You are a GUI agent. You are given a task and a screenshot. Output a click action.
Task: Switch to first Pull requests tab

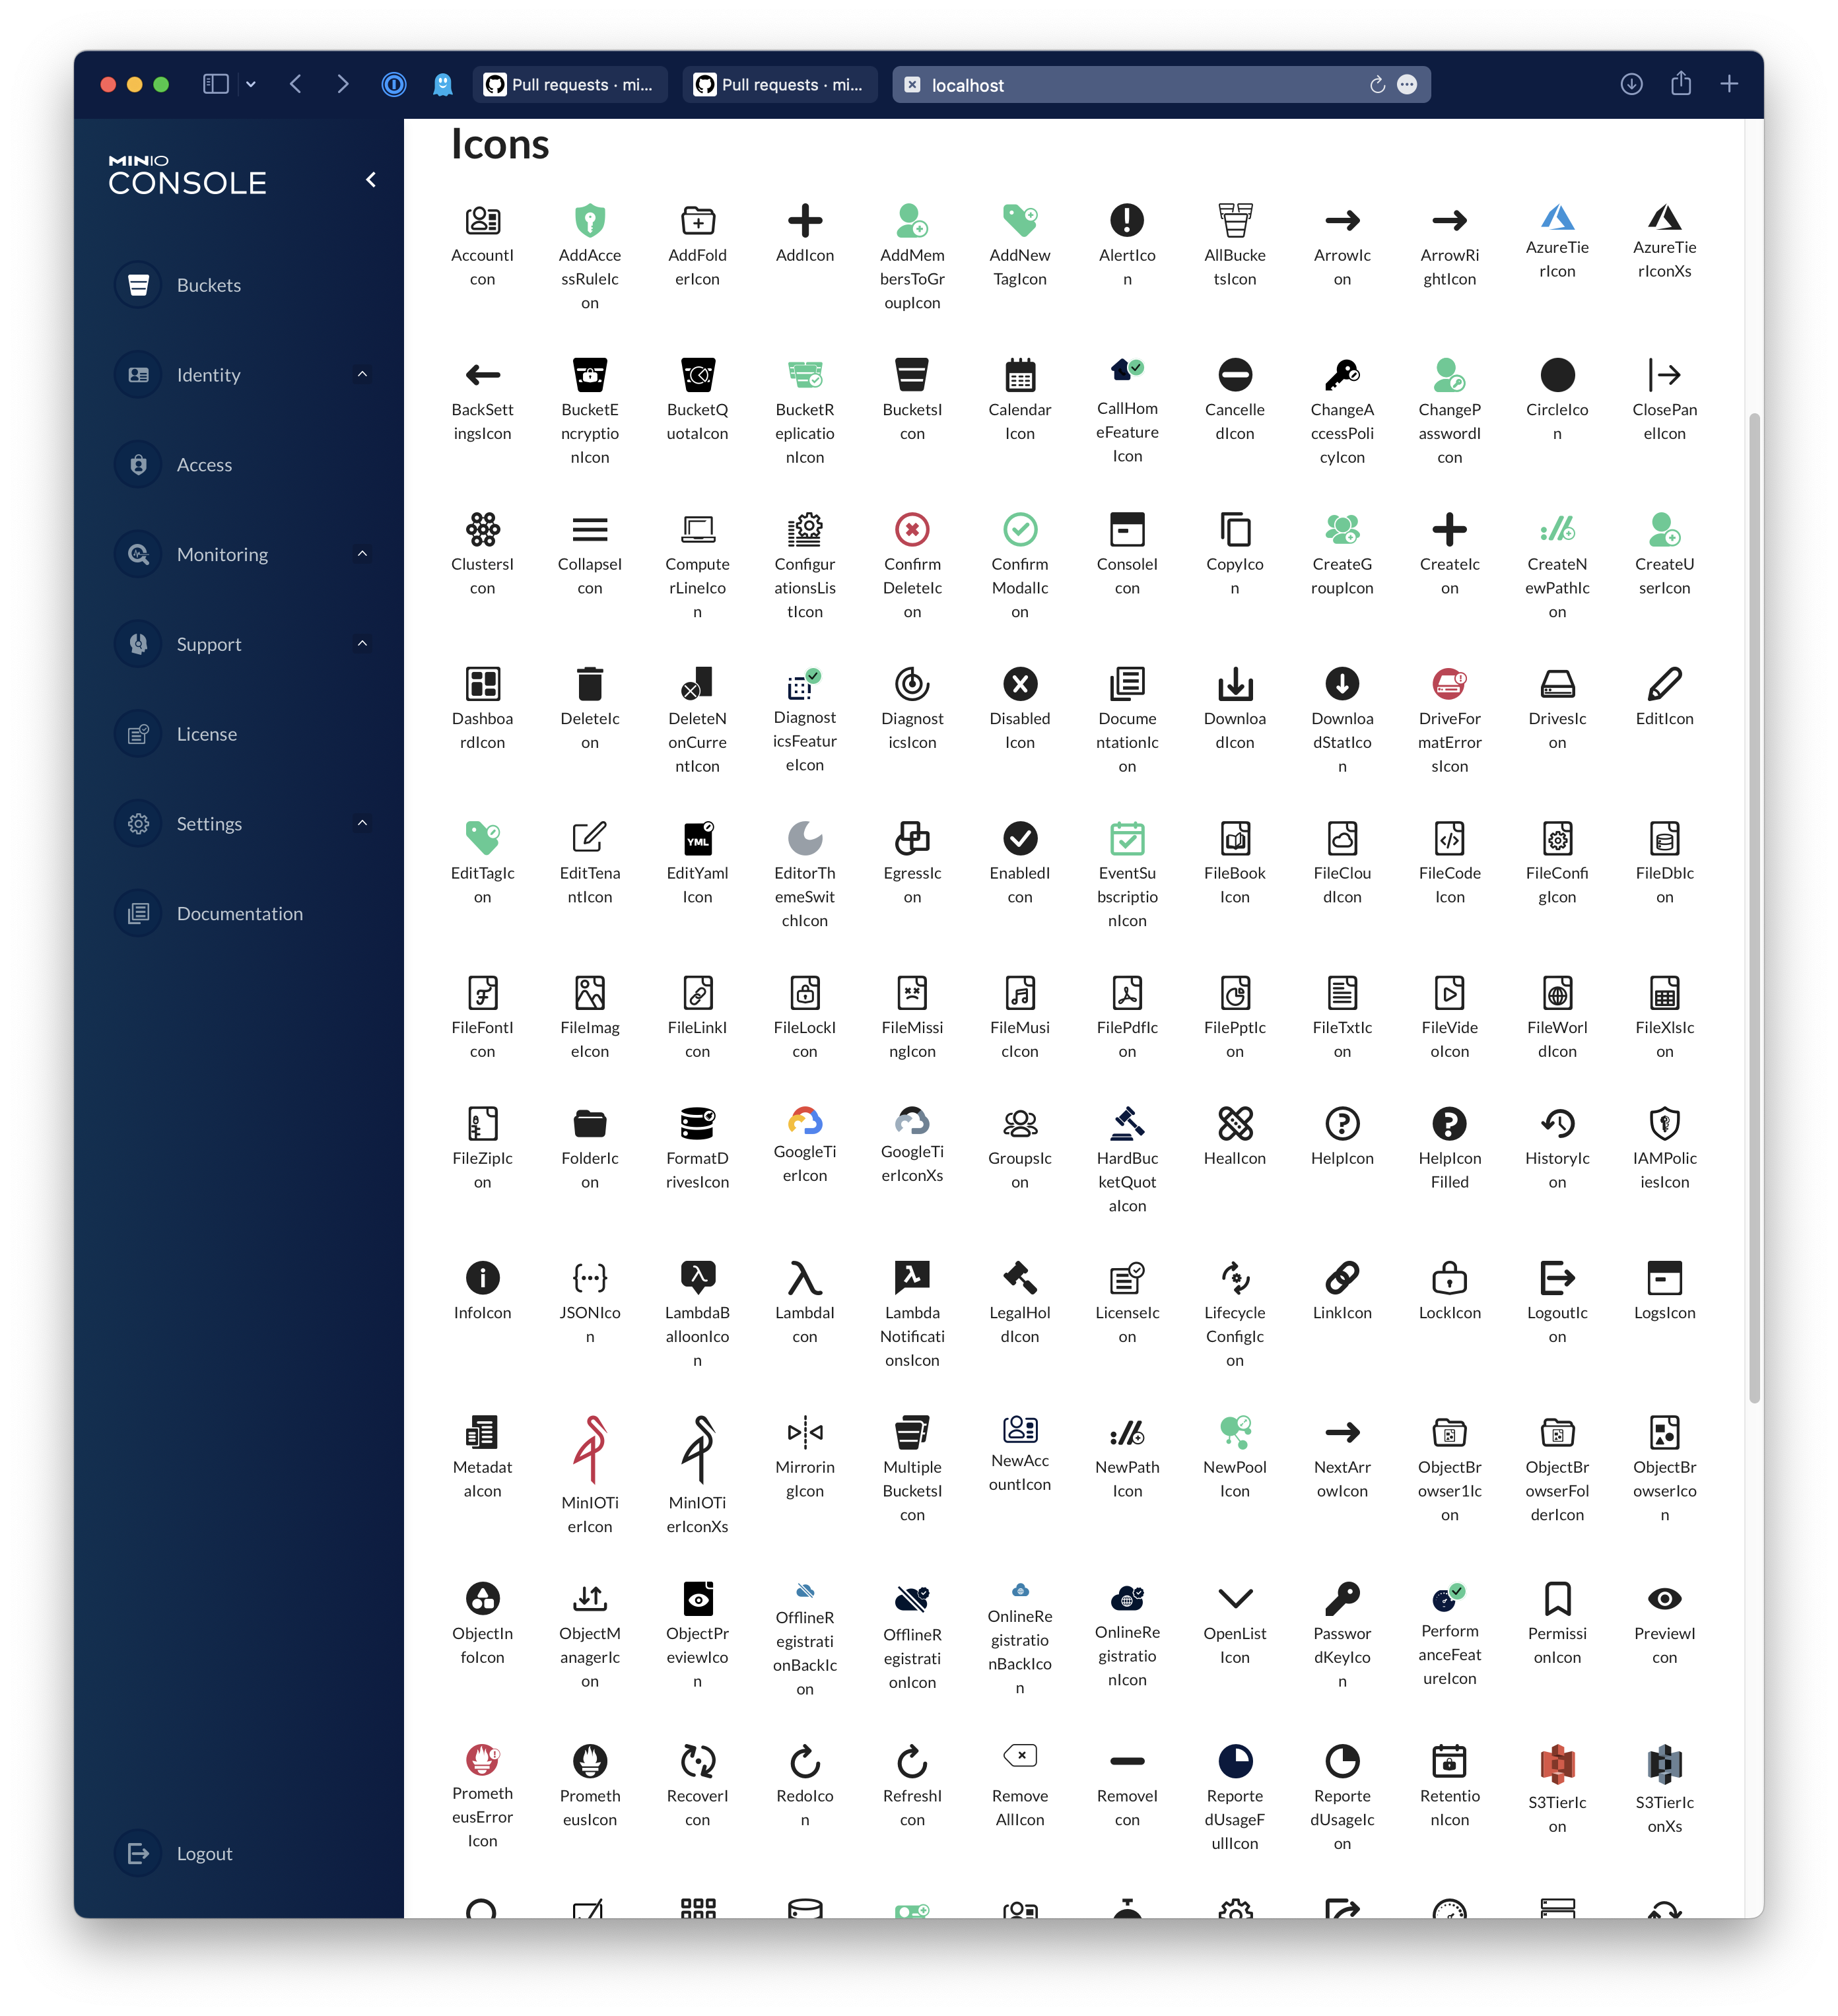570,85
